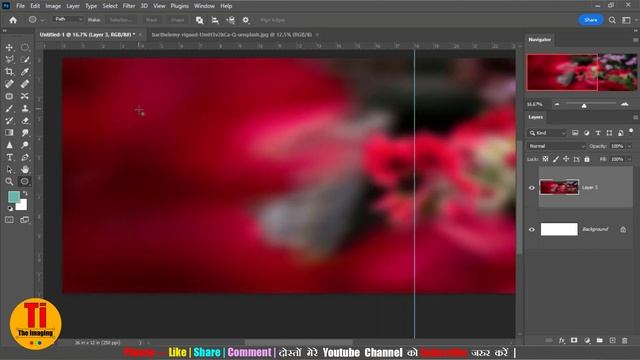The image size is (640, 360).
Task: Select the Pen tool
Action: click(x=24, y=157)
